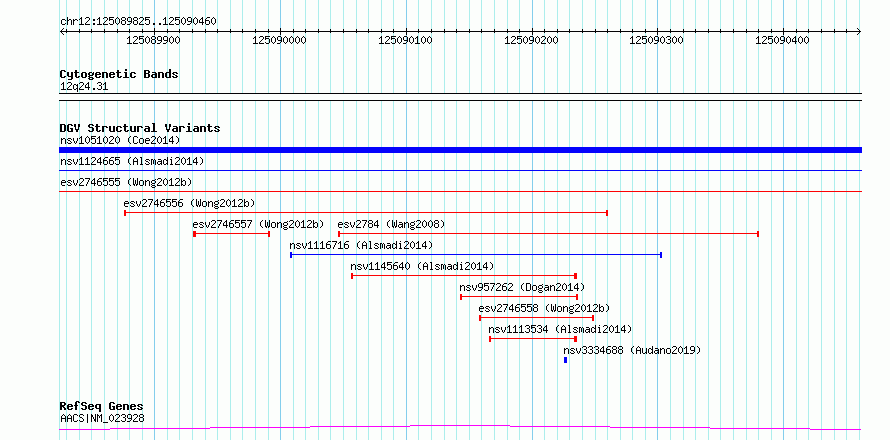The image size is (890, 440).
Task: Select the blue nsv1116716 variant bar
Action: 476,255
